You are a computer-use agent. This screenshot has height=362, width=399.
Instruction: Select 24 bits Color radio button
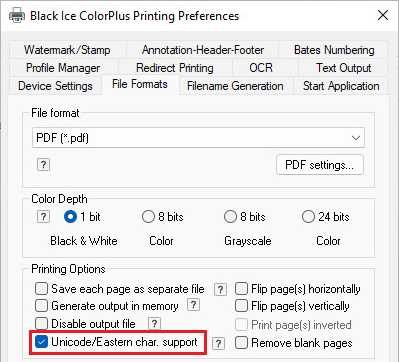coord(308,217)
